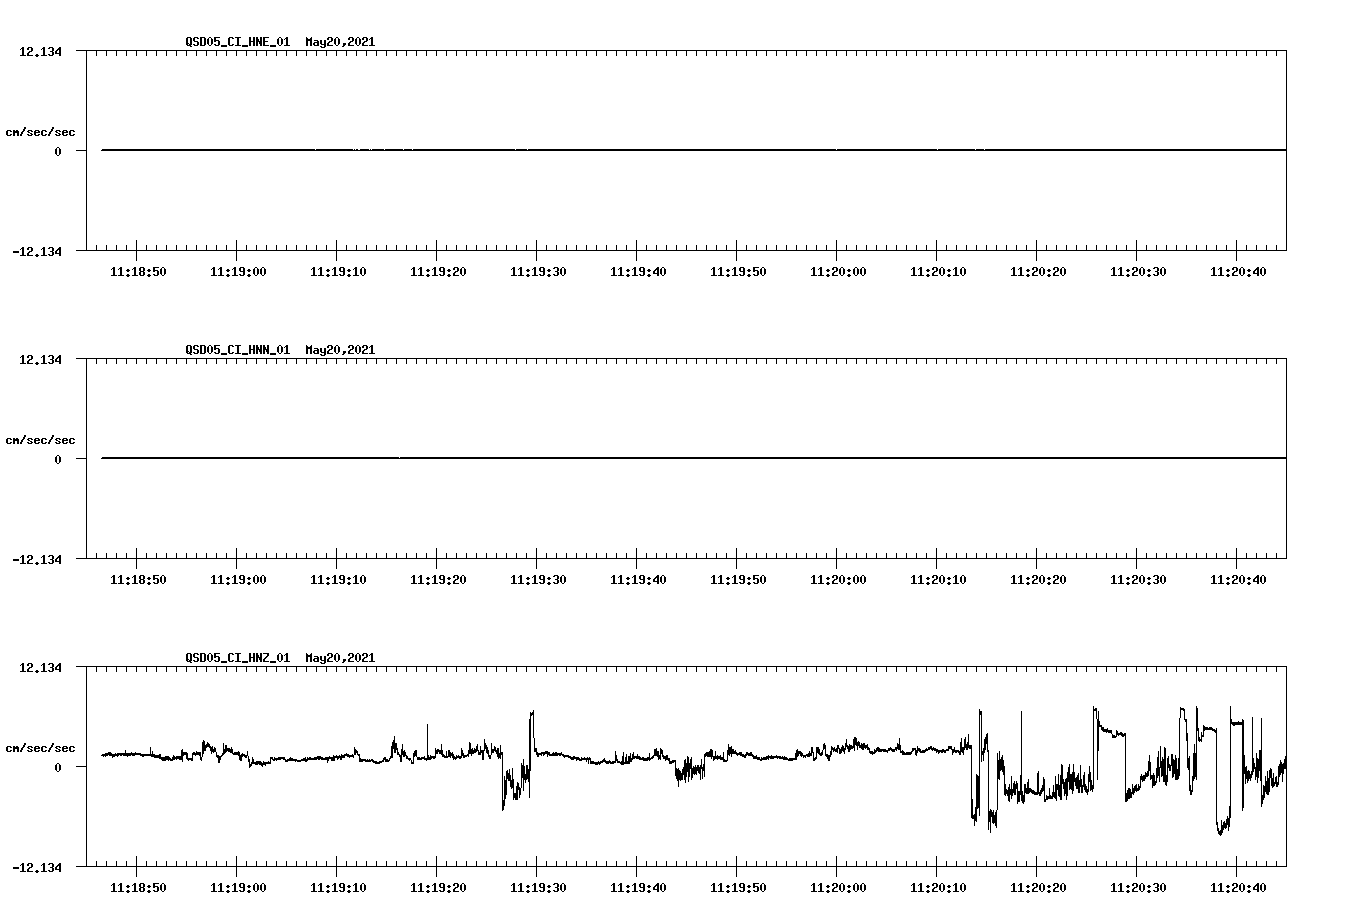The width and height of the screenshot is (1358, 924).
Task: Click the May20,2021 date on the top trace
Action: 339,42
